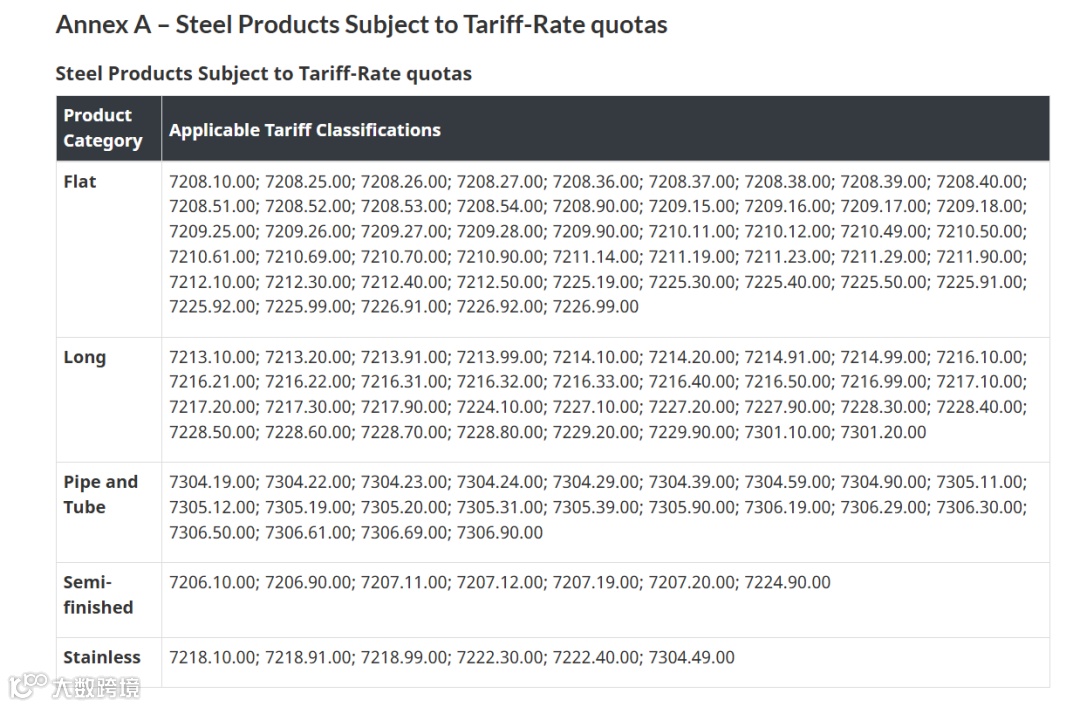1080x707 pixels.
Task: Click the watermark logo icon at bottom-left
Action: 28,687
